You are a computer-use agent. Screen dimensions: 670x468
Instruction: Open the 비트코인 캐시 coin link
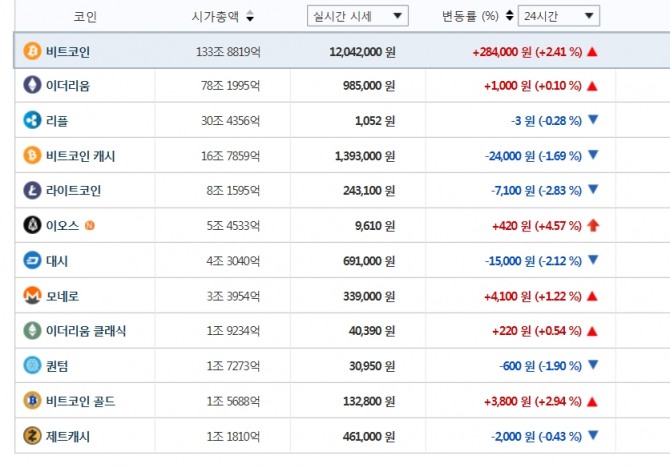point(80,156)
